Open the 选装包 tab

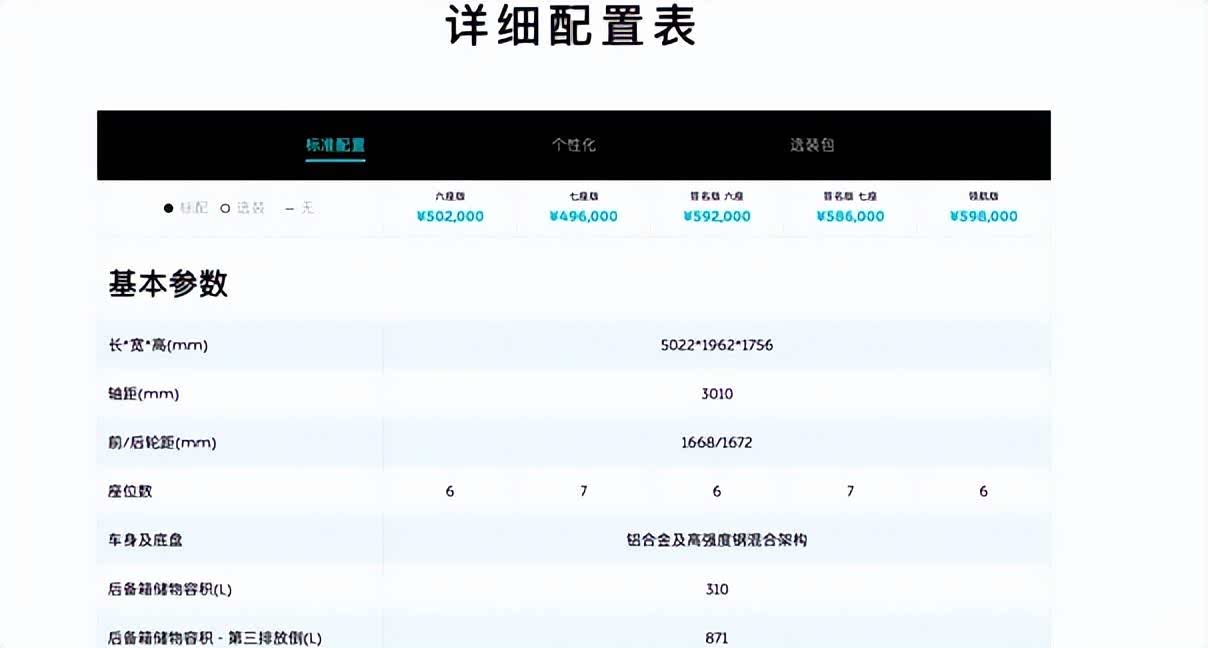click(811, 145)
